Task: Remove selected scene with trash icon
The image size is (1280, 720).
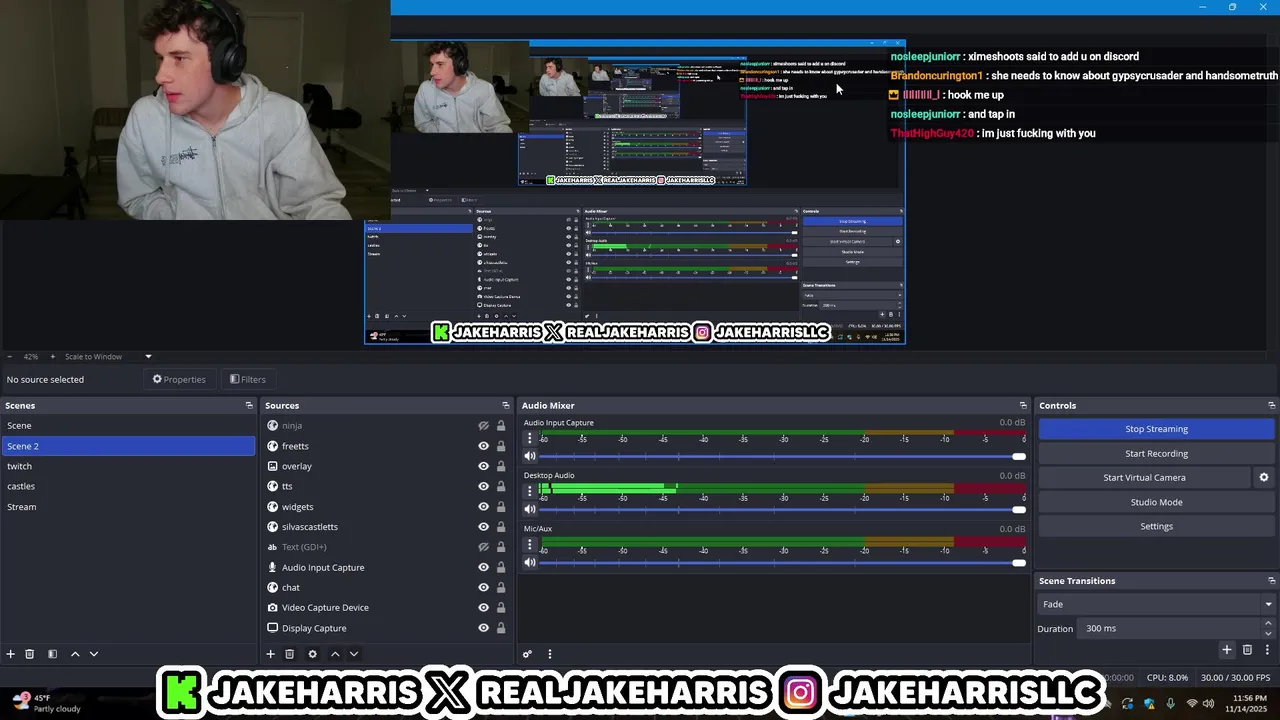Action: (30, 654)
